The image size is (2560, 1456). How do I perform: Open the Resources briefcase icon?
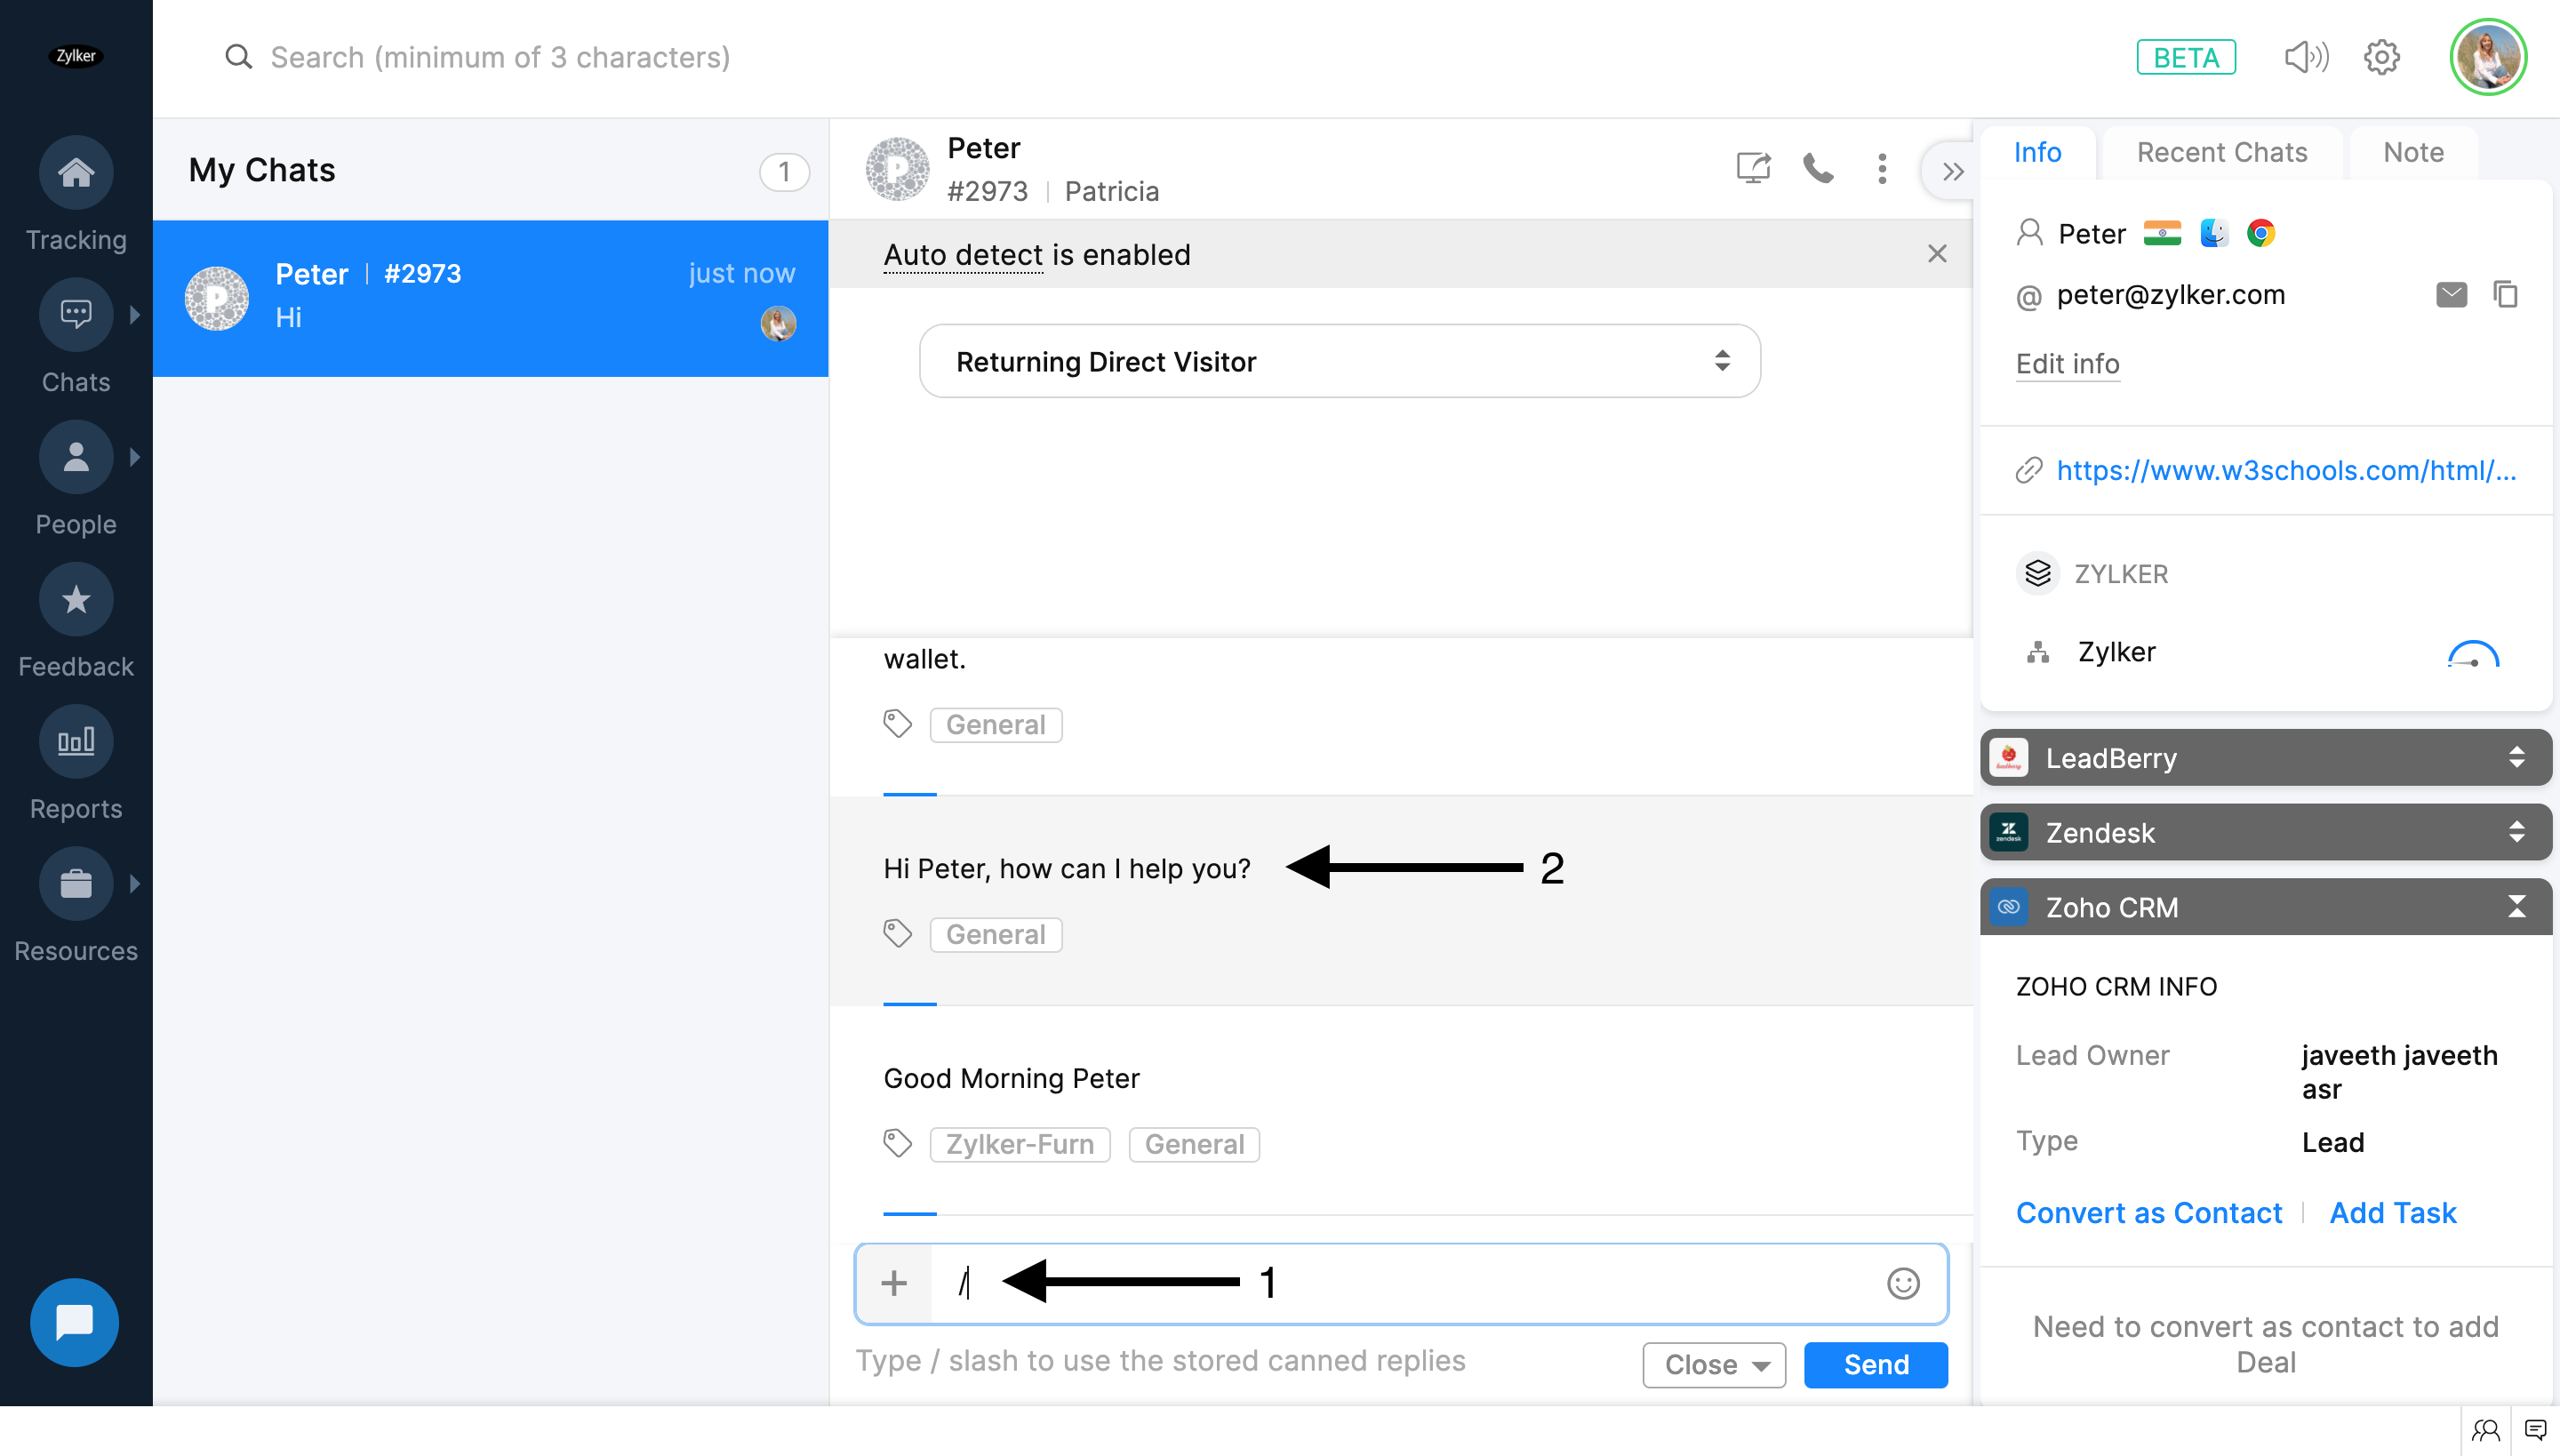(76, 883)
